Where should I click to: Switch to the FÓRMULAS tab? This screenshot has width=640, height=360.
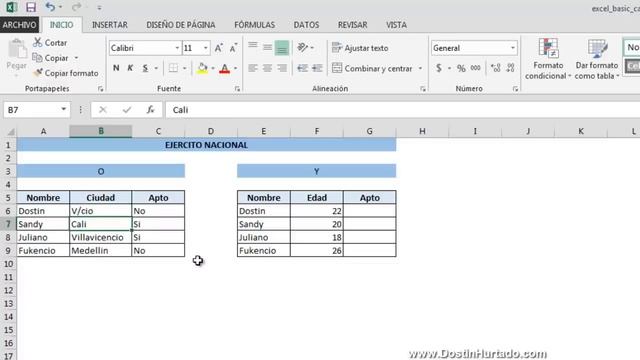[254, 25]
